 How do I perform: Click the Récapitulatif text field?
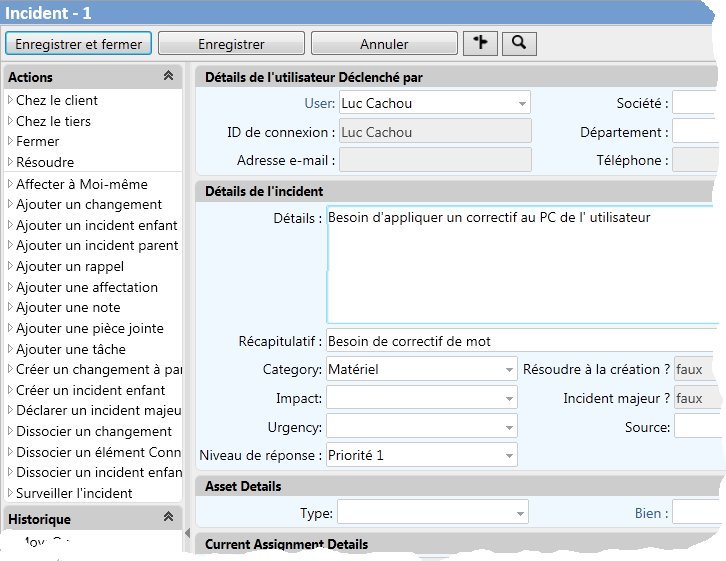(520, 341)
